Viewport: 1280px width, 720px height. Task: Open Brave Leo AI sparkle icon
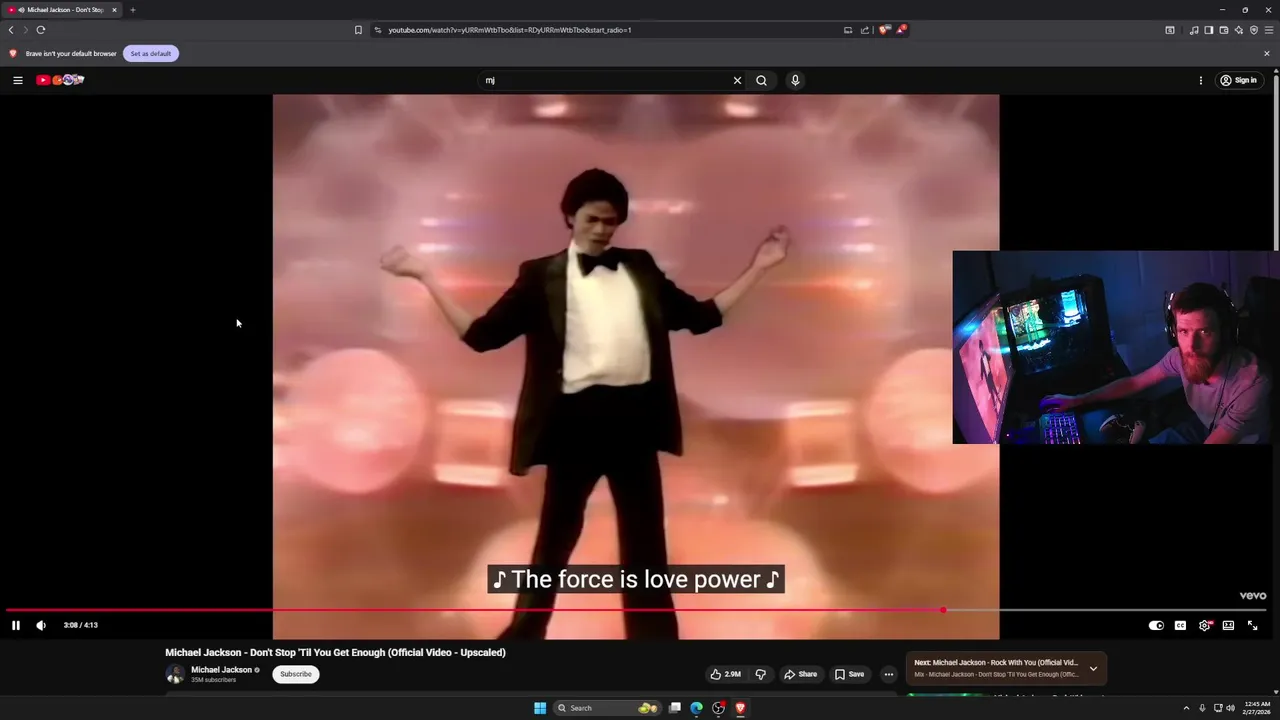point(1239,30)
